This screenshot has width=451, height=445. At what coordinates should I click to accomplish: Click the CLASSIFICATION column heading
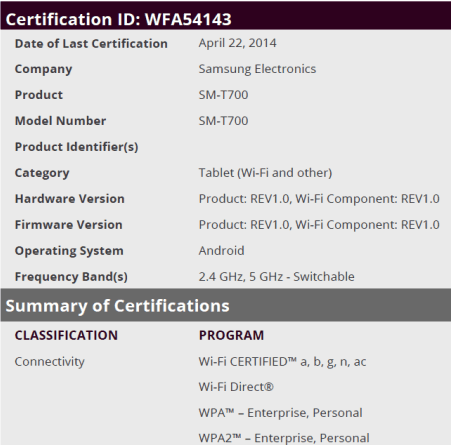(x=66, y=335)
